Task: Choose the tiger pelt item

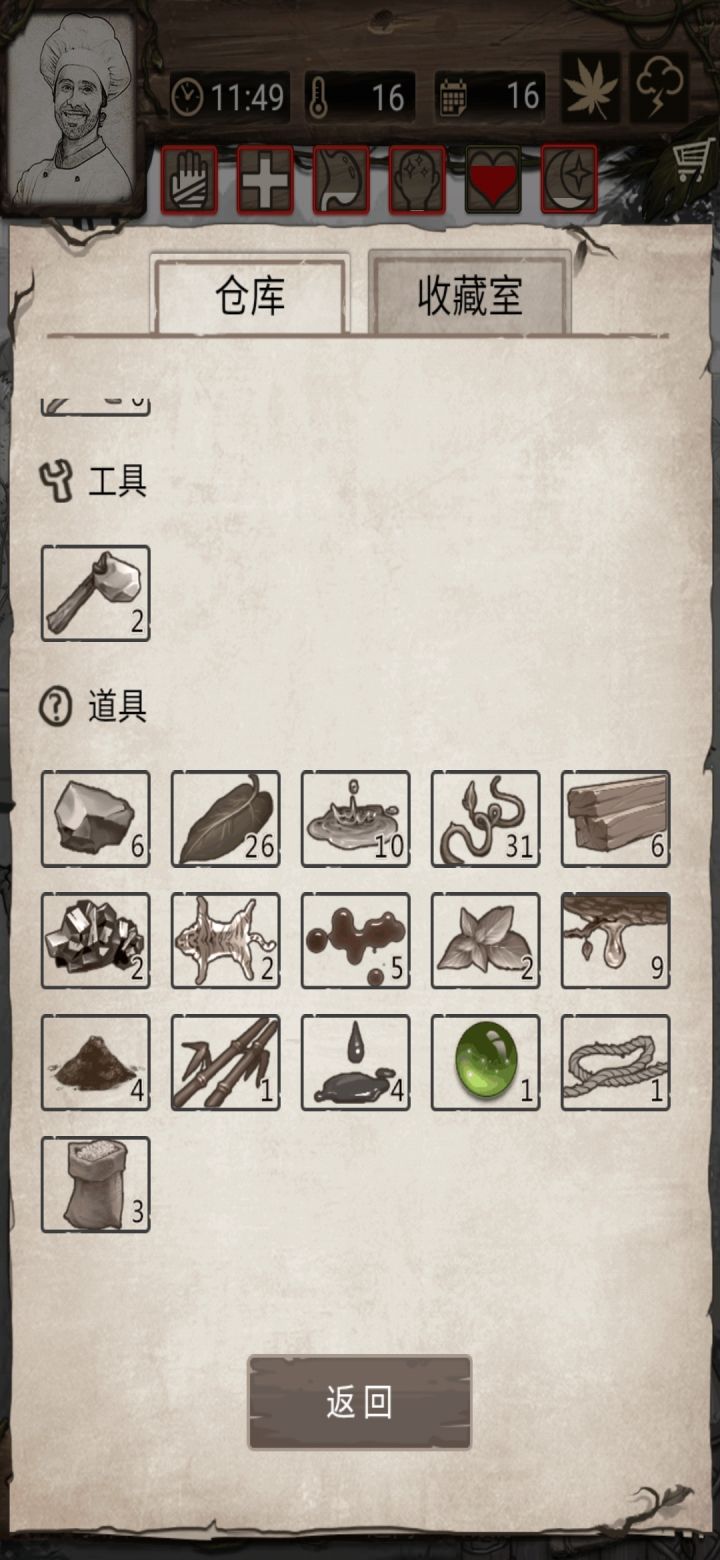Action: pos(225,941)
